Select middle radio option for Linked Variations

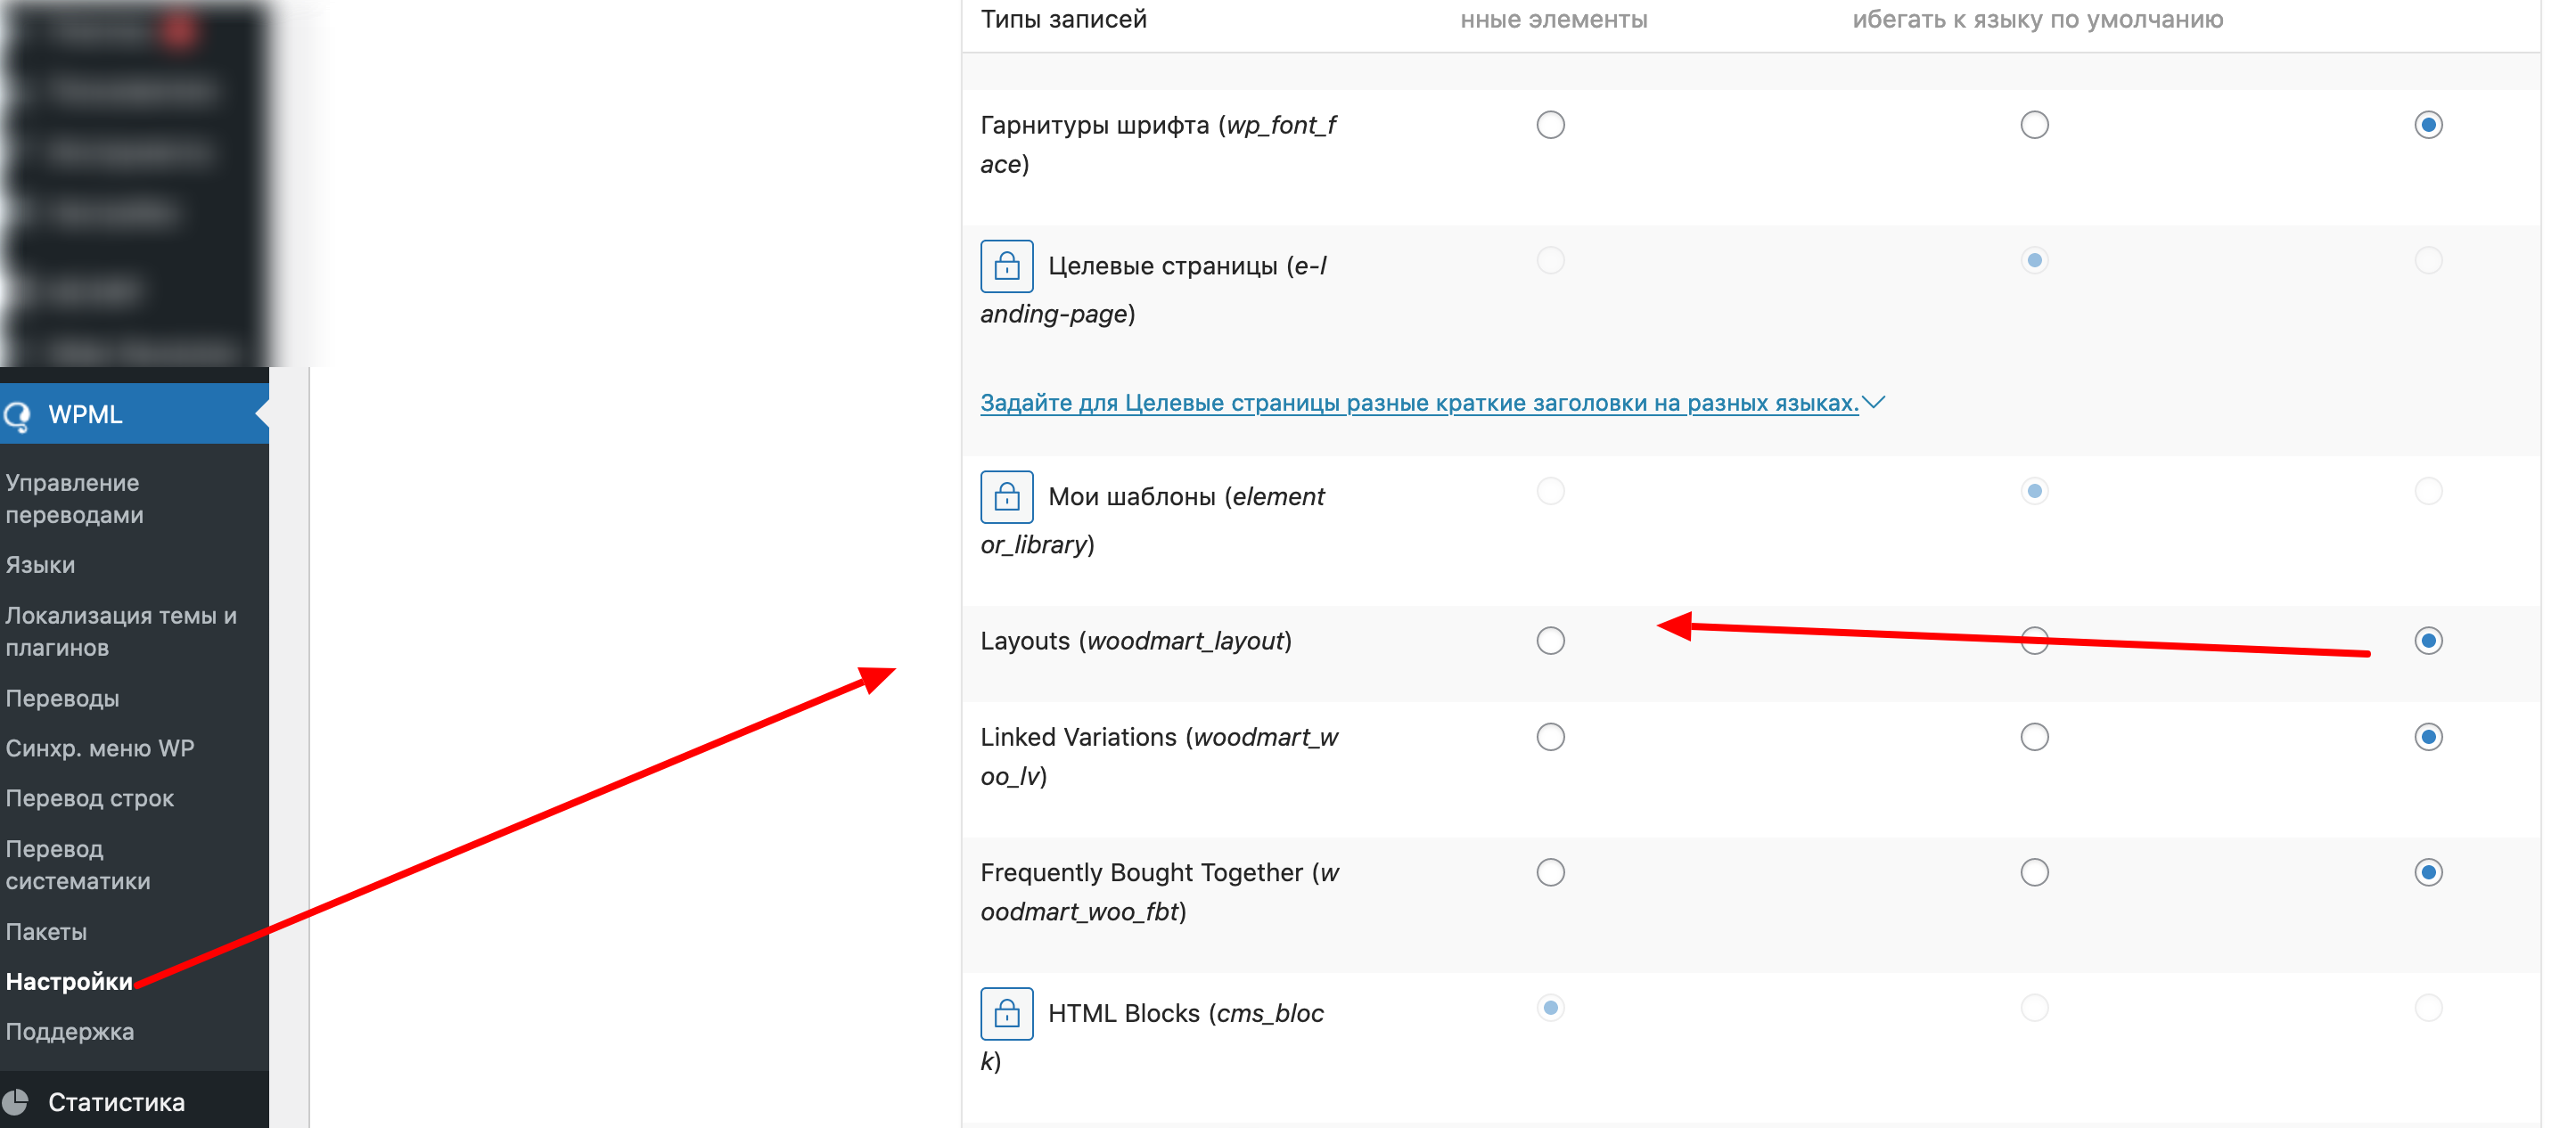pos(2034,737)
